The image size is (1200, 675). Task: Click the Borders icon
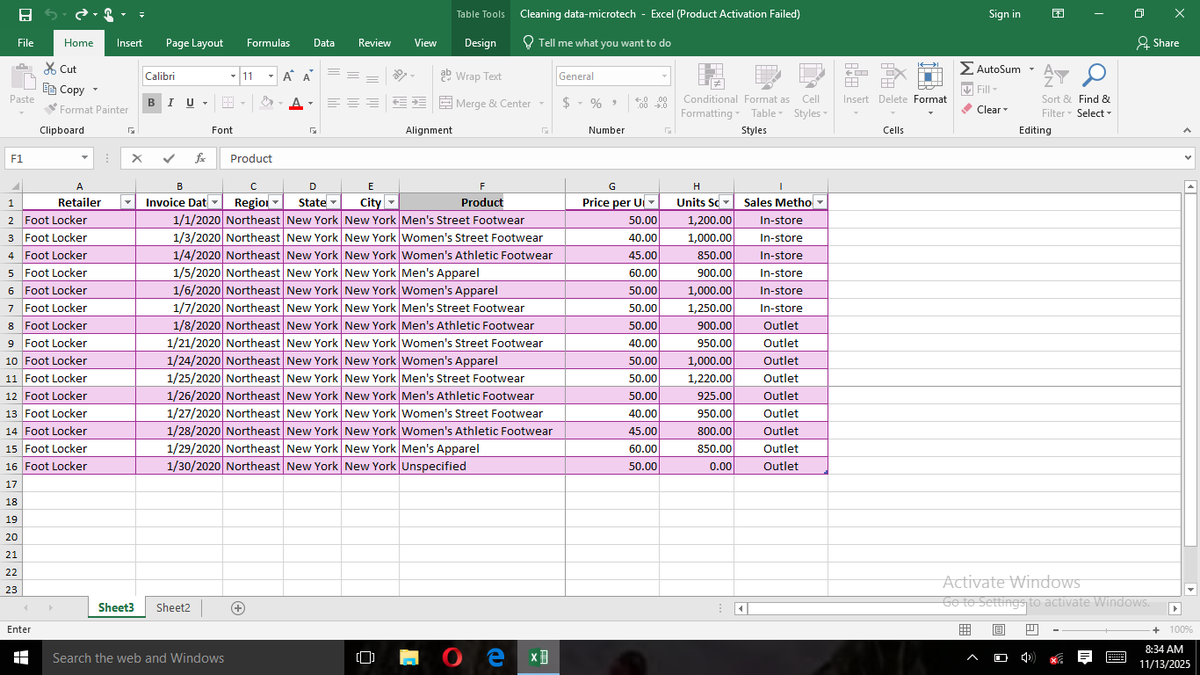(228, 103)
